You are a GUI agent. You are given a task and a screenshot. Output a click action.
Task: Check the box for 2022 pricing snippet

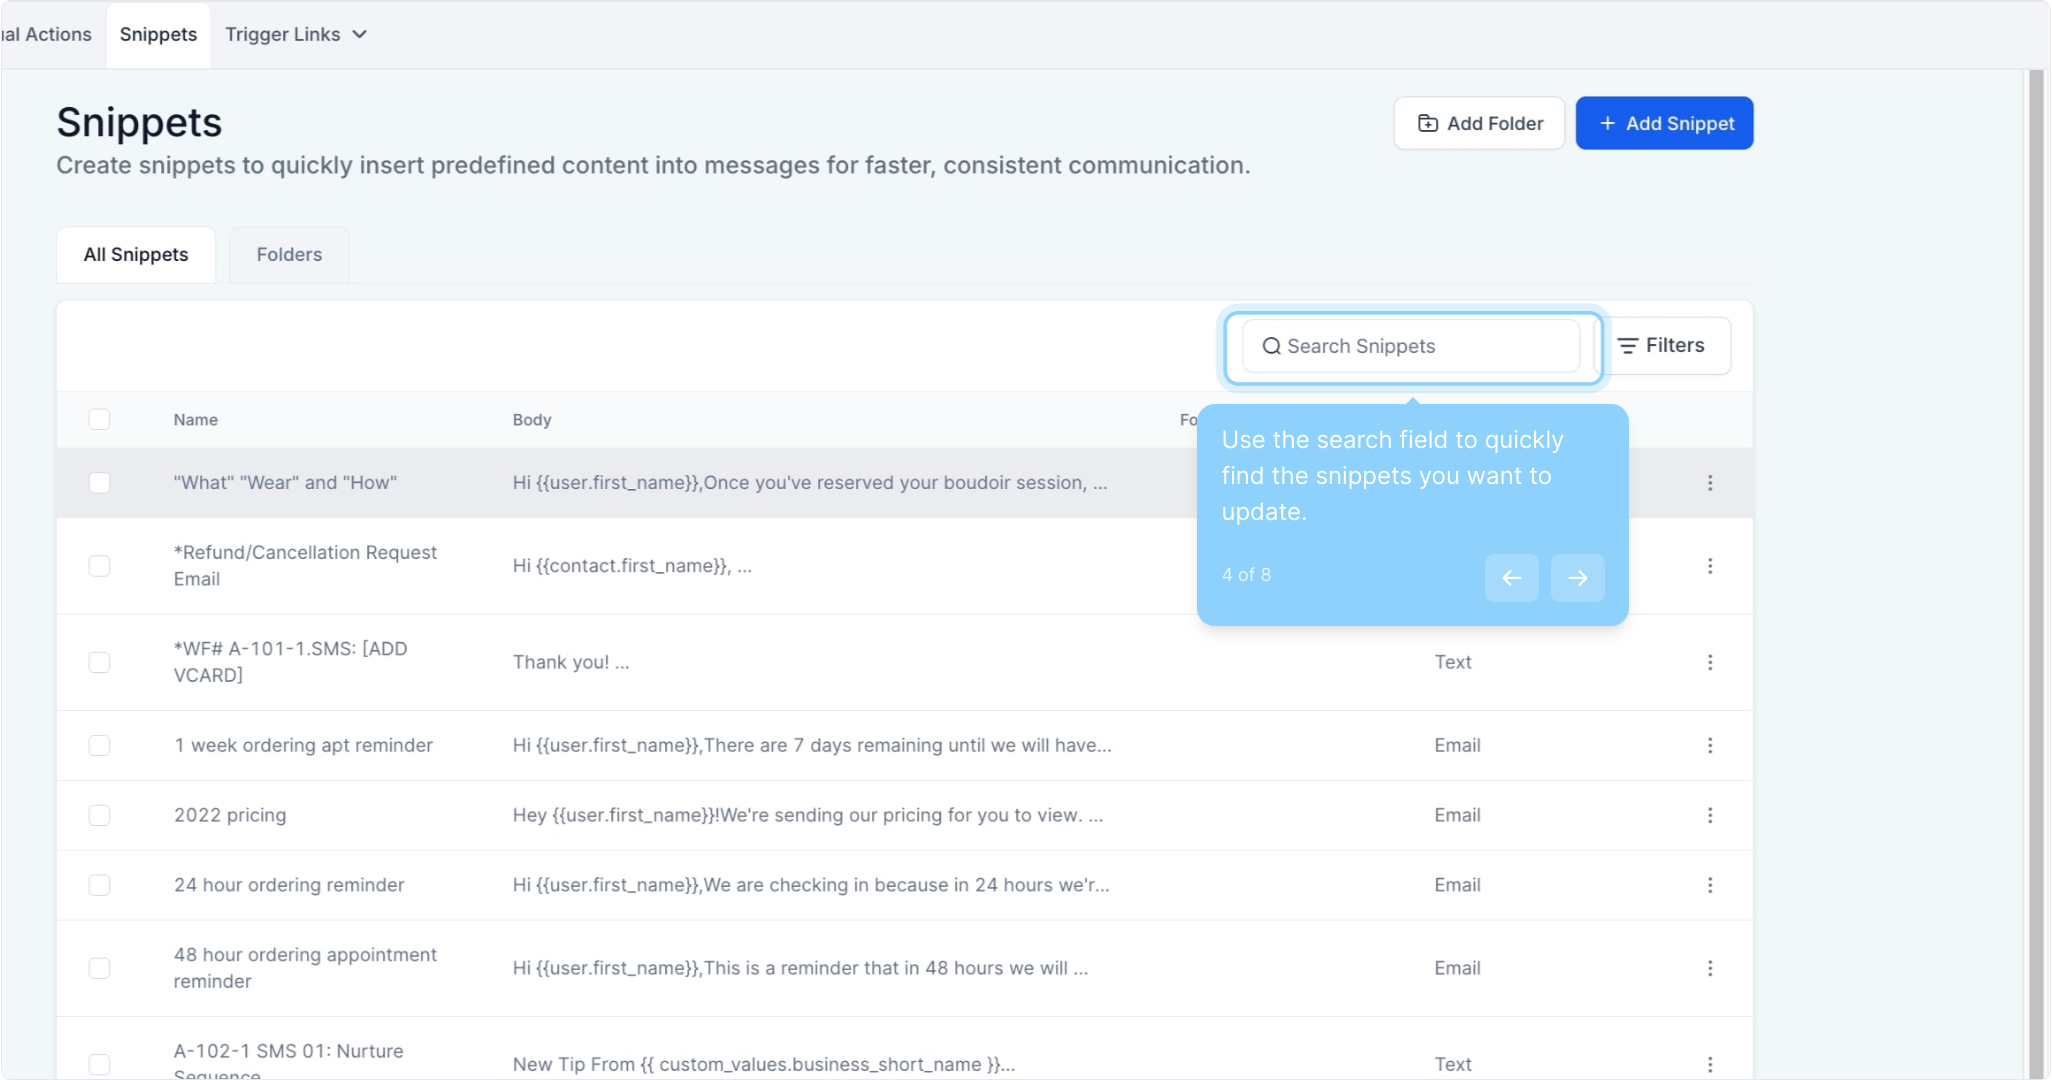coord(99,815)
